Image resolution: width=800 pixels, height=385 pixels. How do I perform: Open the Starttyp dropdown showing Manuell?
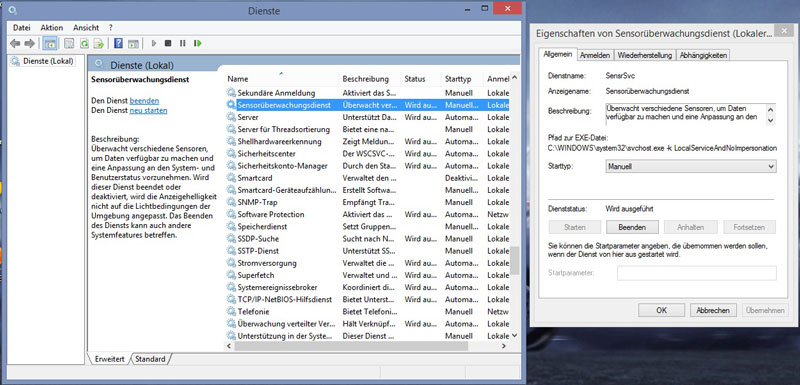(x=691, y=166)
